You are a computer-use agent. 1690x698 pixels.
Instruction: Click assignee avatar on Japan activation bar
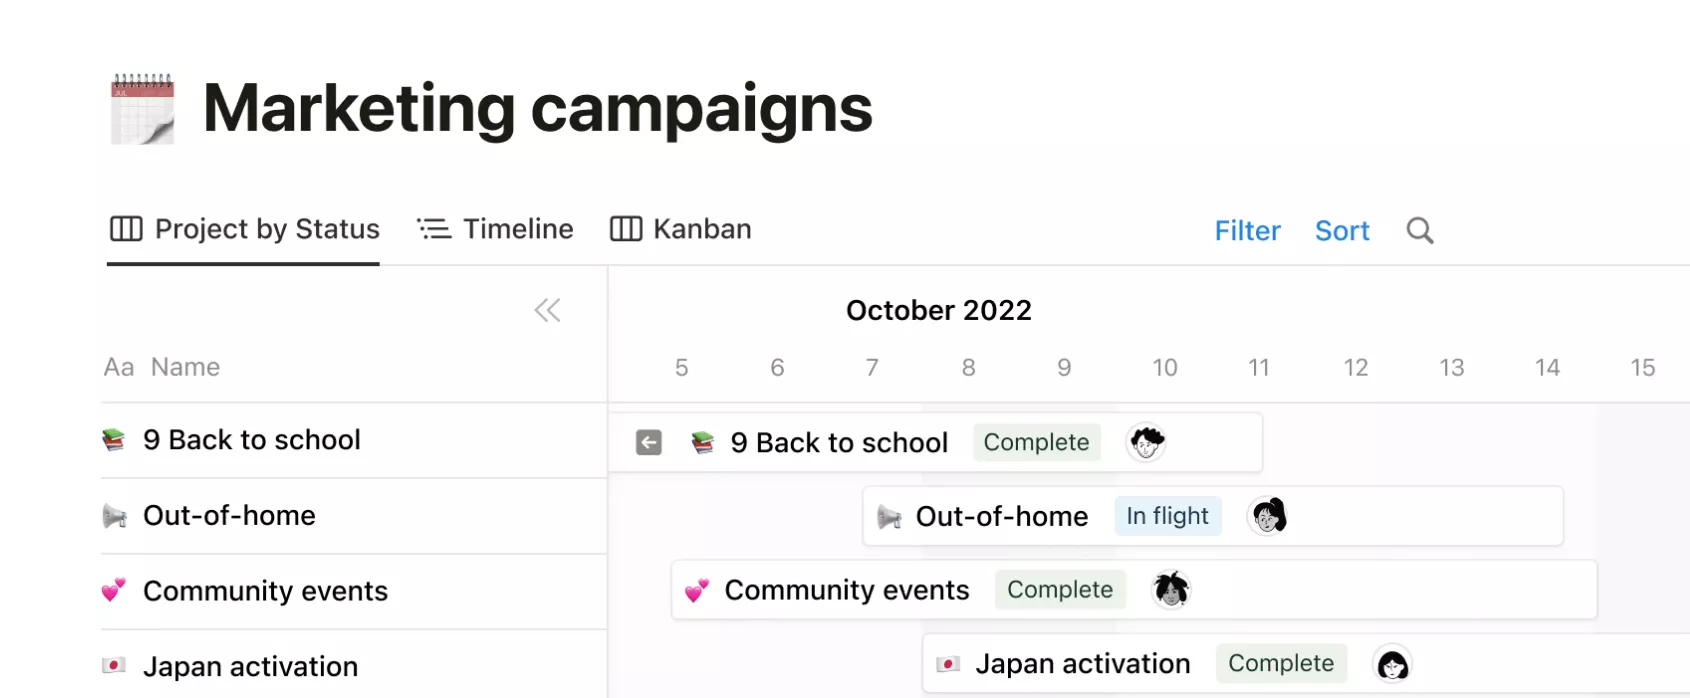point(1393,664)
